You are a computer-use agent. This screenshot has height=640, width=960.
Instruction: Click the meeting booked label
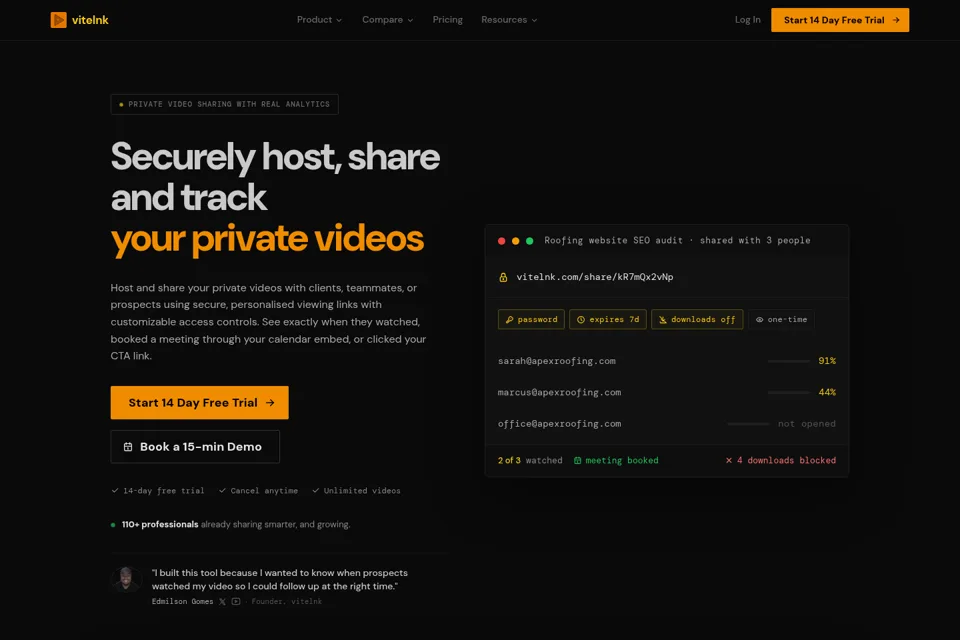pyautogui.click(x=622, y=460)
